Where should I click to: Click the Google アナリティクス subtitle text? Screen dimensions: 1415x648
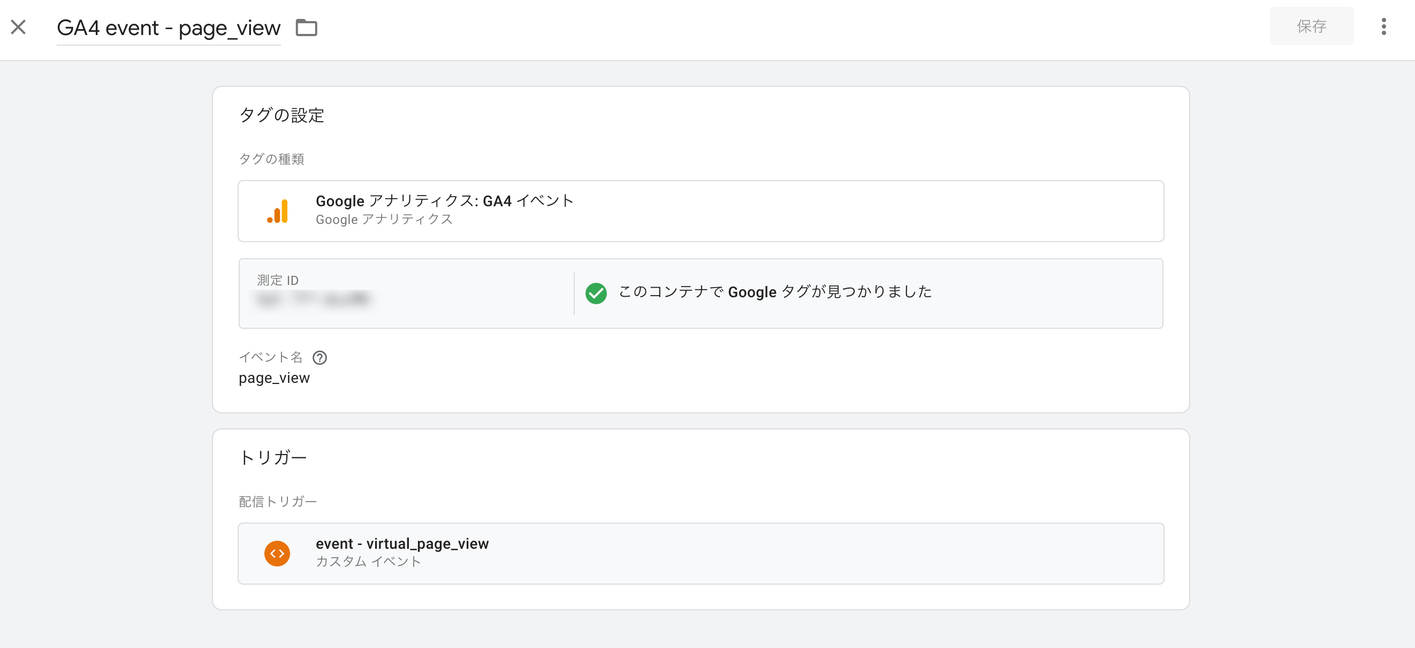(384, 219)
